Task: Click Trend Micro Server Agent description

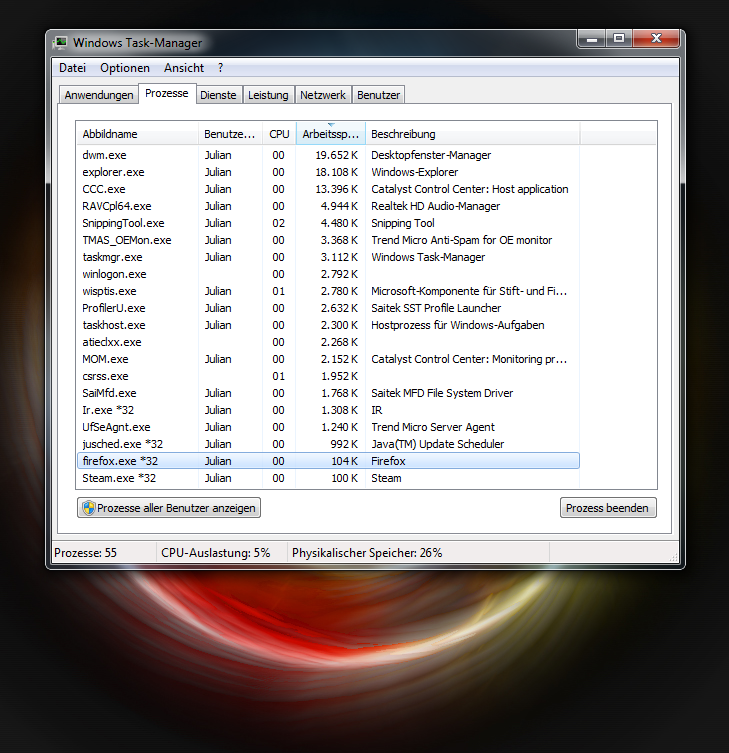Action: tap(433, 427)
